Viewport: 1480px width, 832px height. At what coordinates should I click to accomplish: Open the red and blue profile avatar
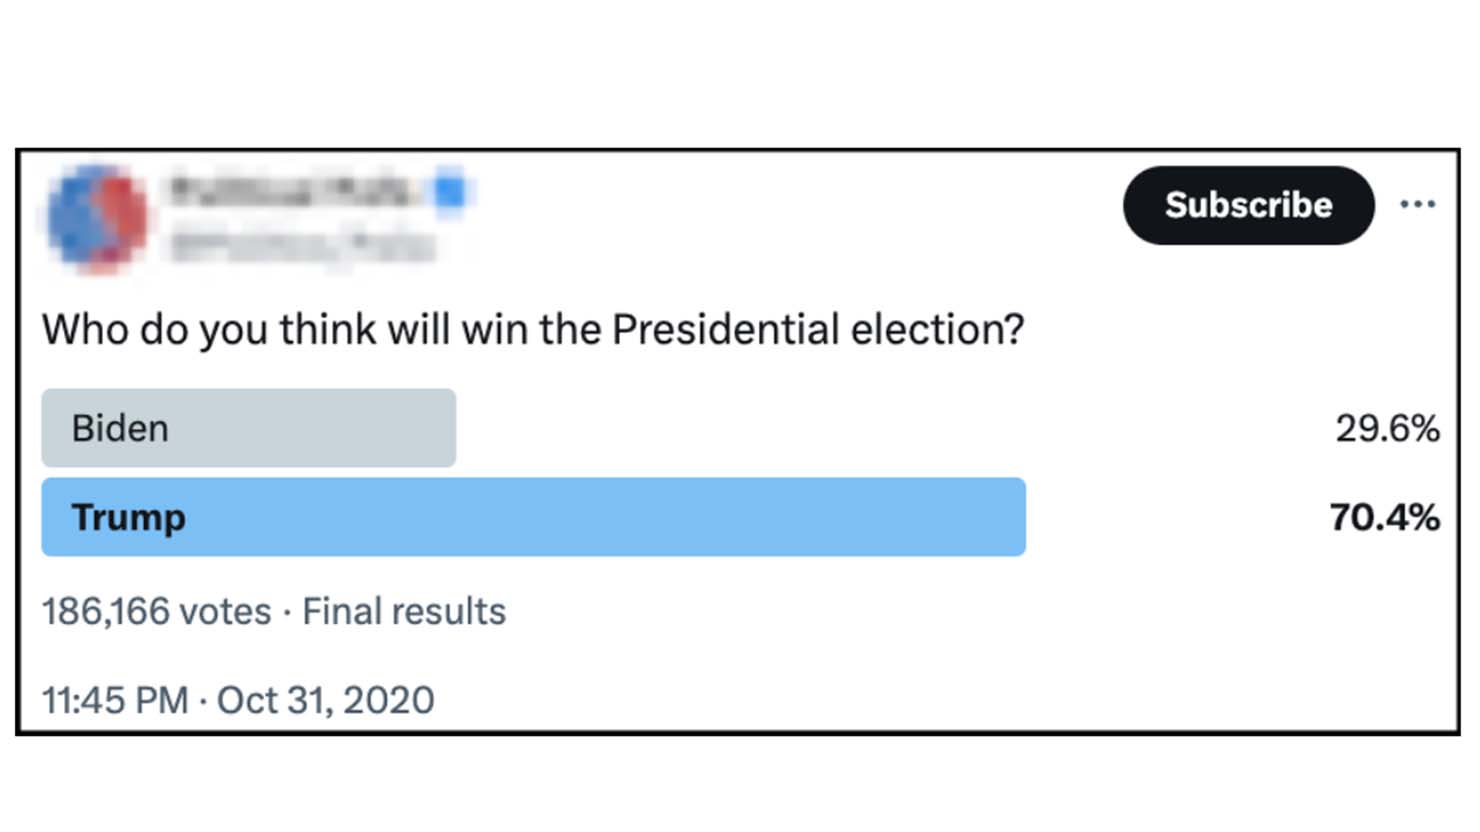(x=97, y=219)
